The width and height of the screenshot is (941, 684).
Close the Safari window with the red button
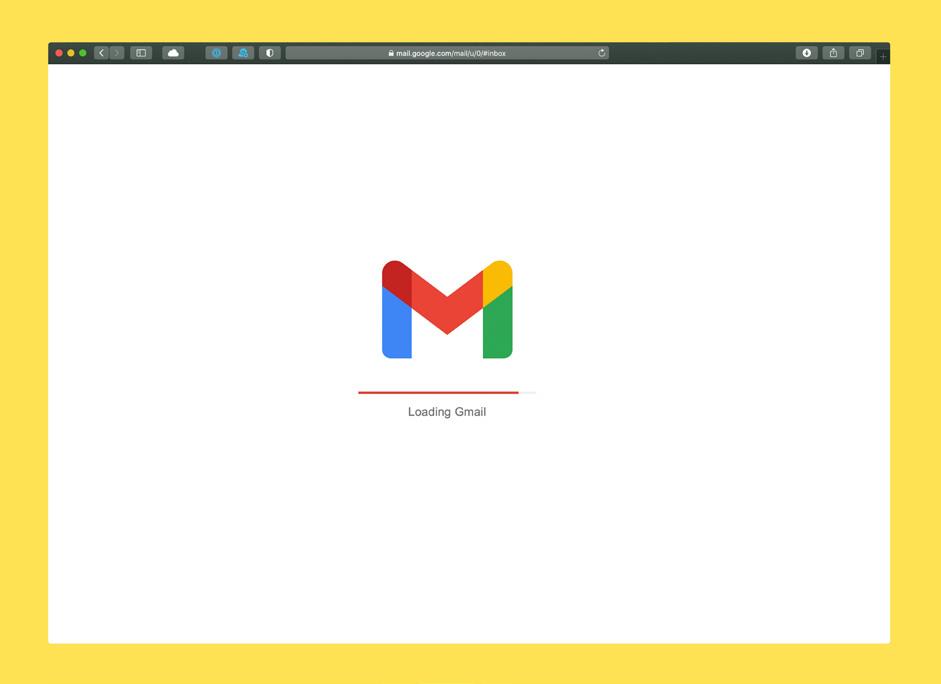59,53
